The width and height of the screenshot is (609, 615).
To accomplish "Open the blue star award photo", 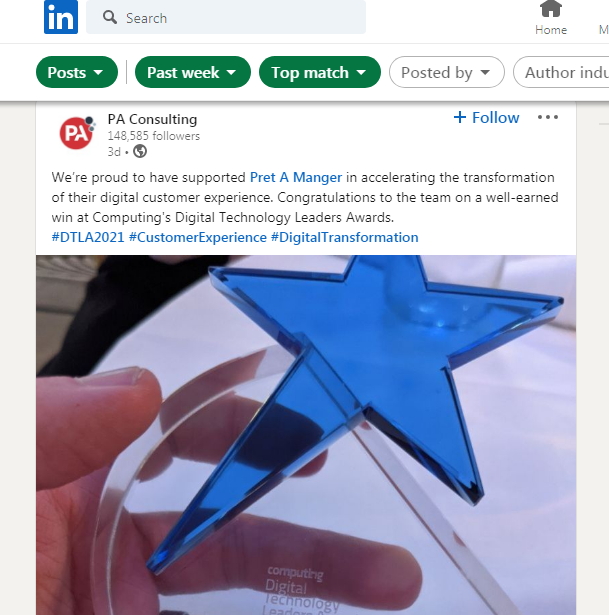I will coord(306,435).
